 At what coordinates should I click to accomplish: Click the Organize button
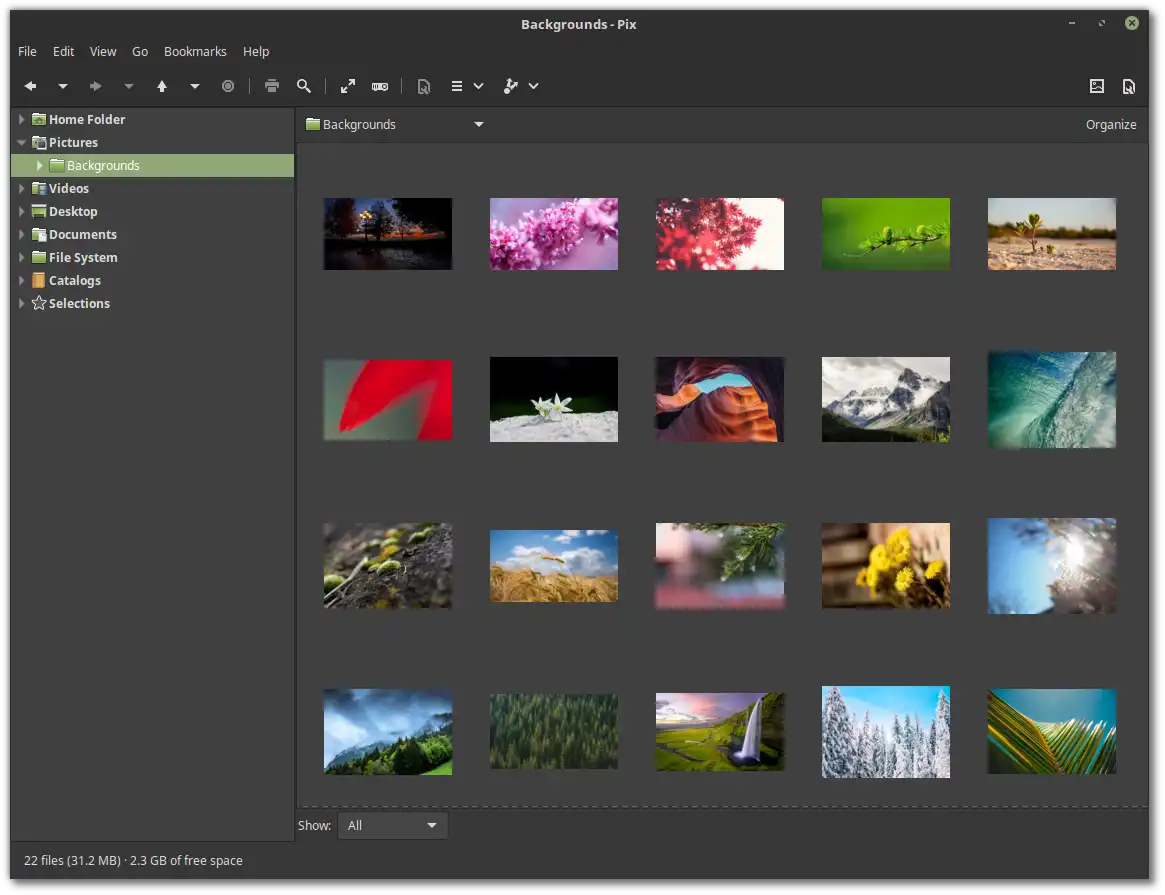point(1111,125)
